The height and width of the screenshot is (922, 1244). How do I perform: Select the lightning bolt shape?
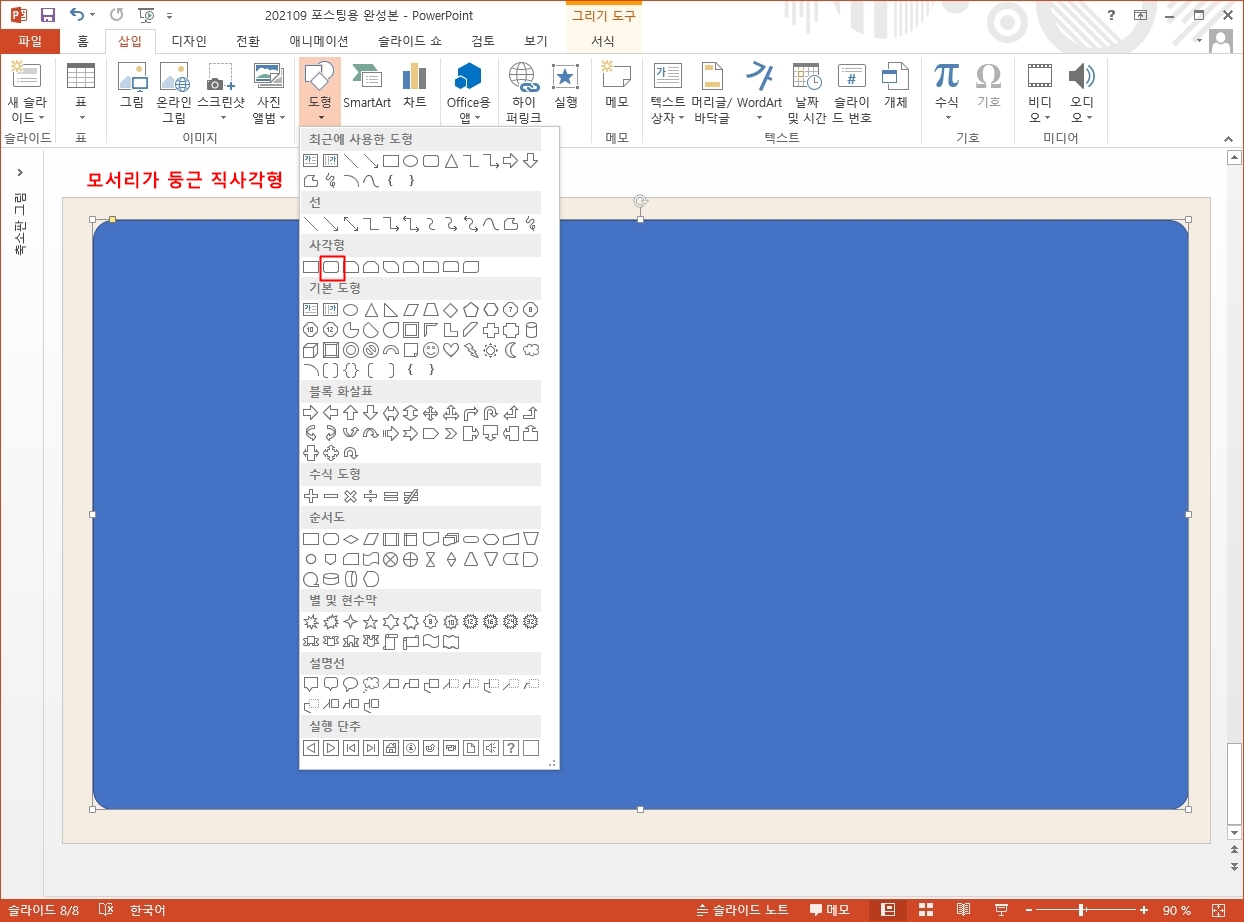point(471,350)
